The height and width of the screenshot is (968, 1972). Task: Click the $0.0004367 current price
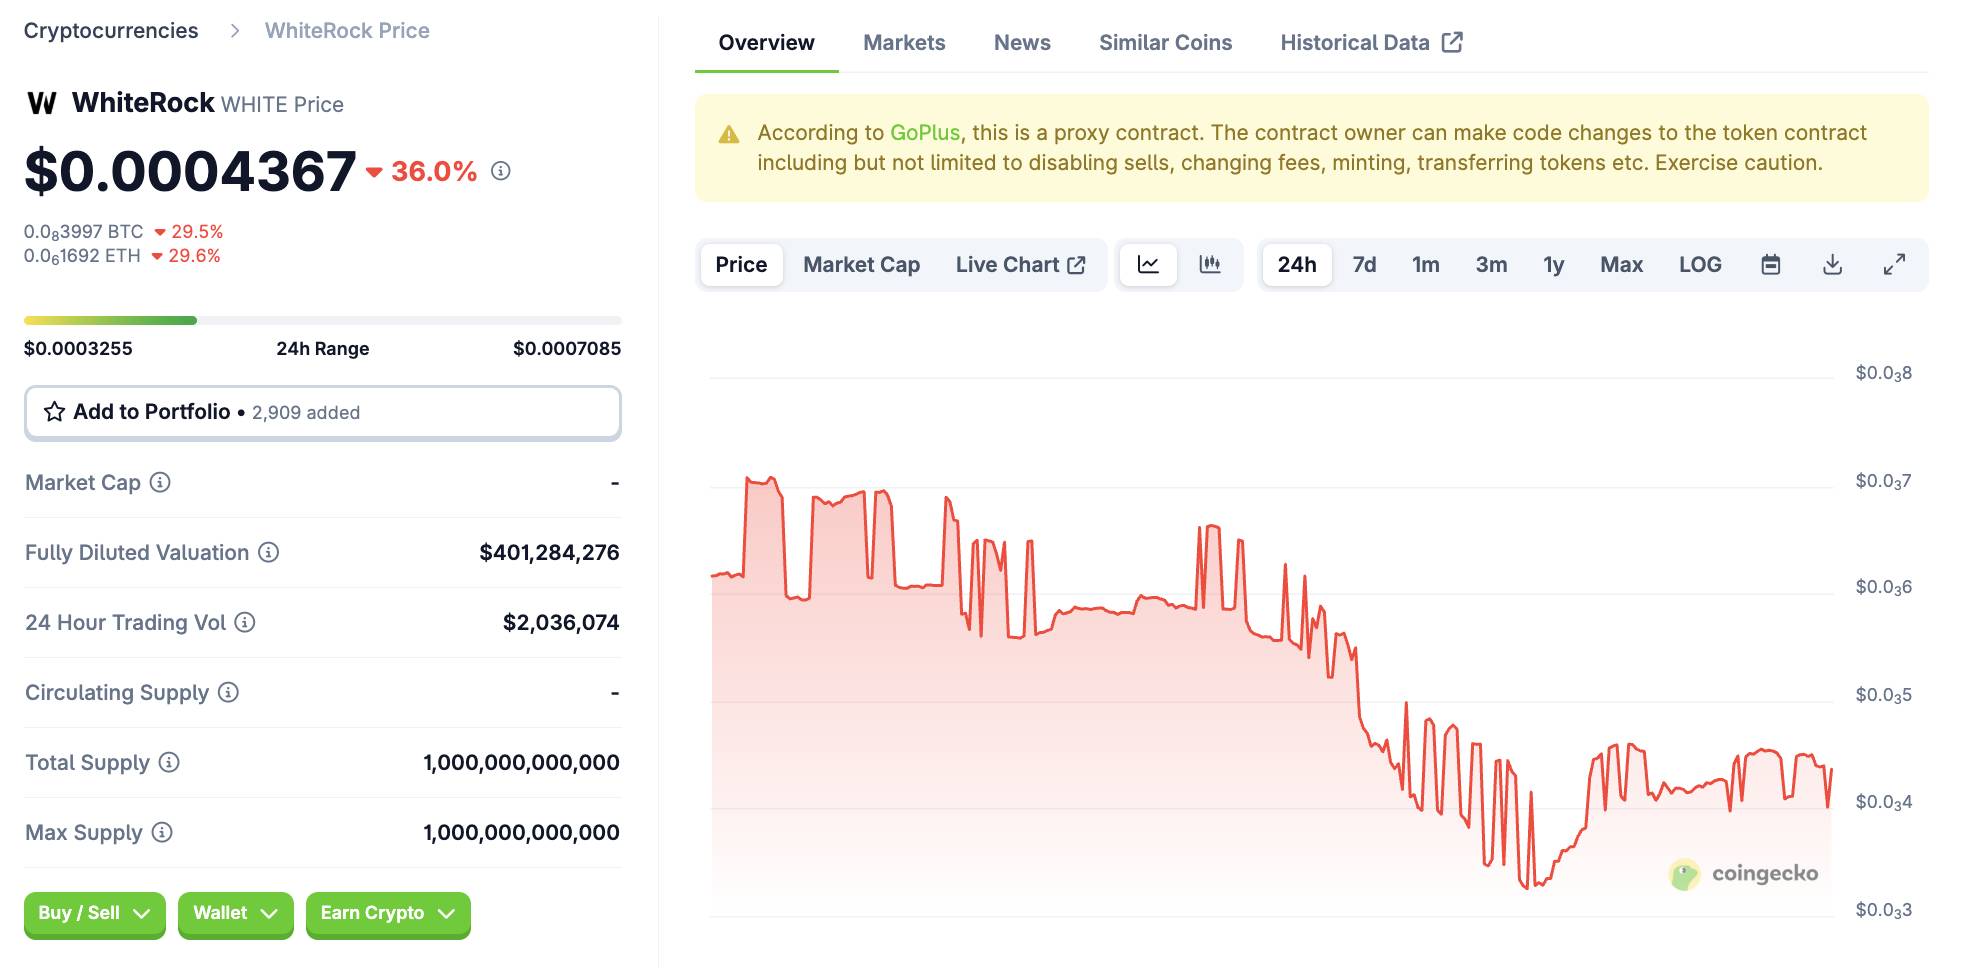point(190,171)
